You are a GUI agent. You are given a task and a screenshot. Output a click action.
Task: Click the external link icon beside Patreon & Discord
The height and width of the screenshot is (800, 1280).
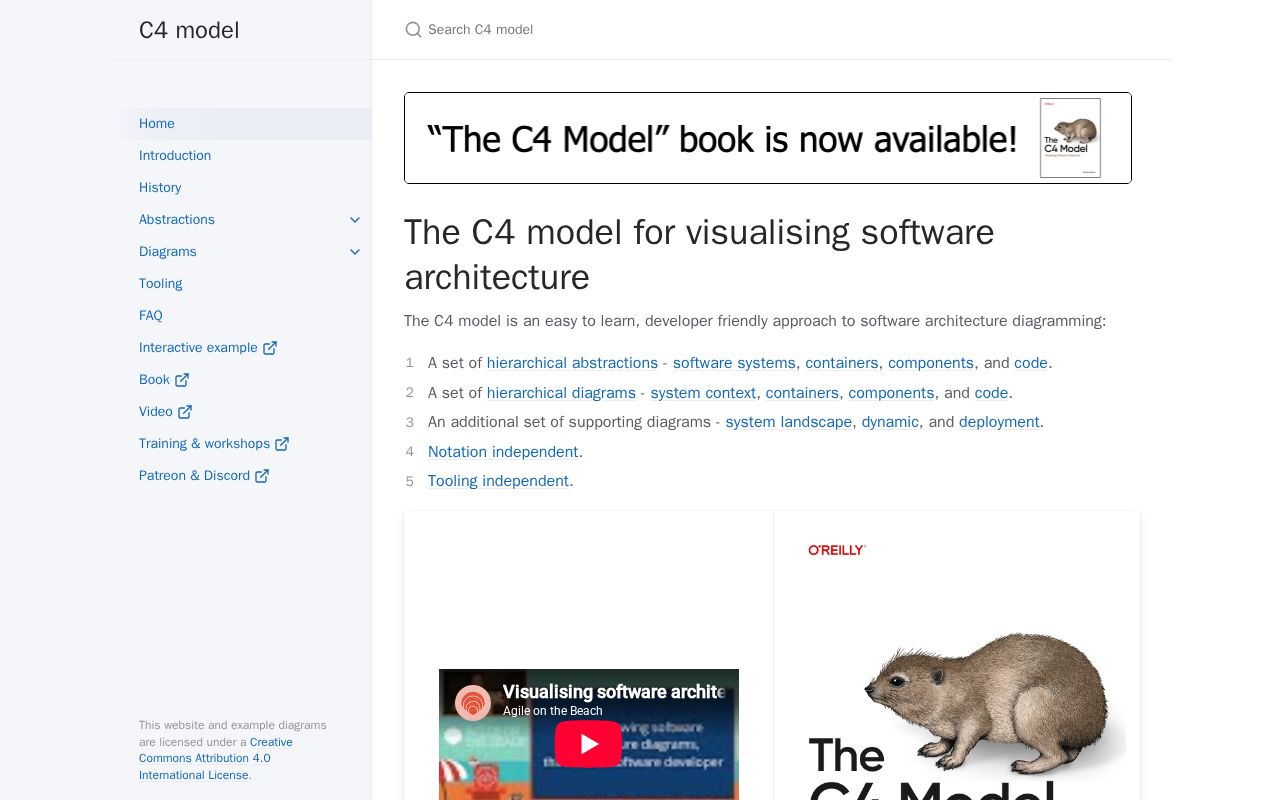pyautogui.click(x=262, y=476)
